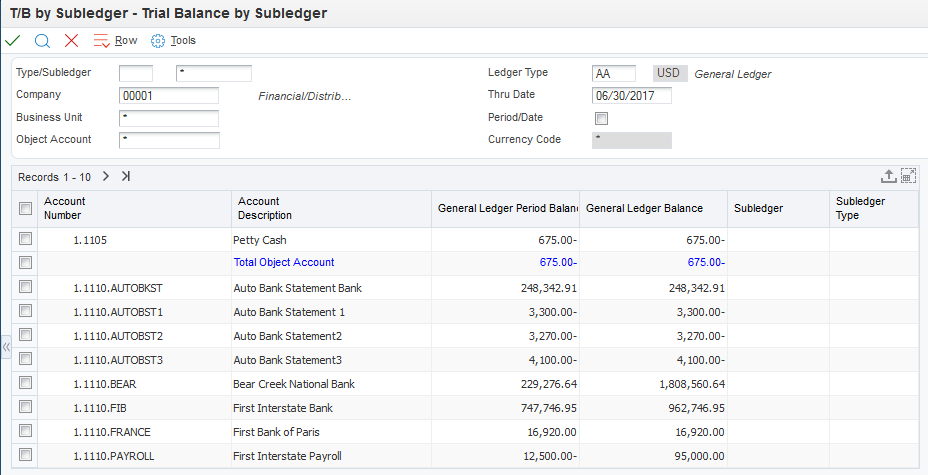Image resolution: width=928 pixels, height=475 pixels.
Task: Jump to the last records page
Action: (x=126, y=176)
